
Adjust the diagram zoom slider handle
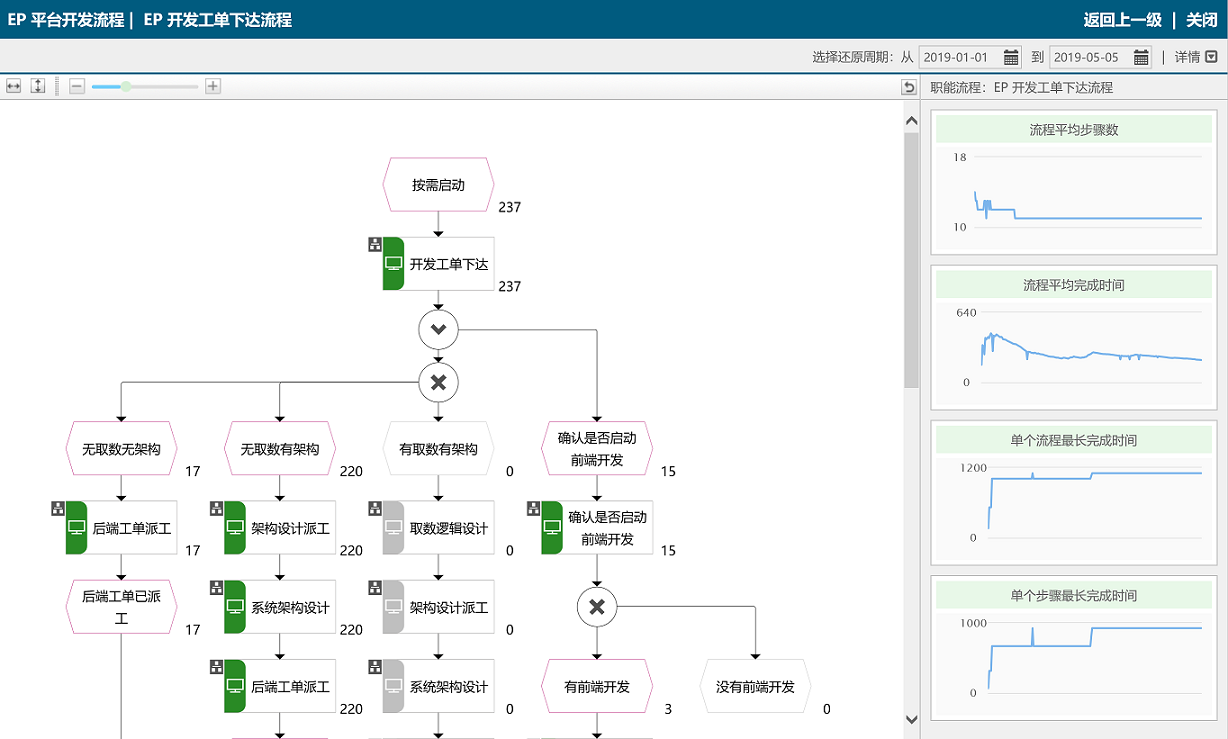coord(127,87)
